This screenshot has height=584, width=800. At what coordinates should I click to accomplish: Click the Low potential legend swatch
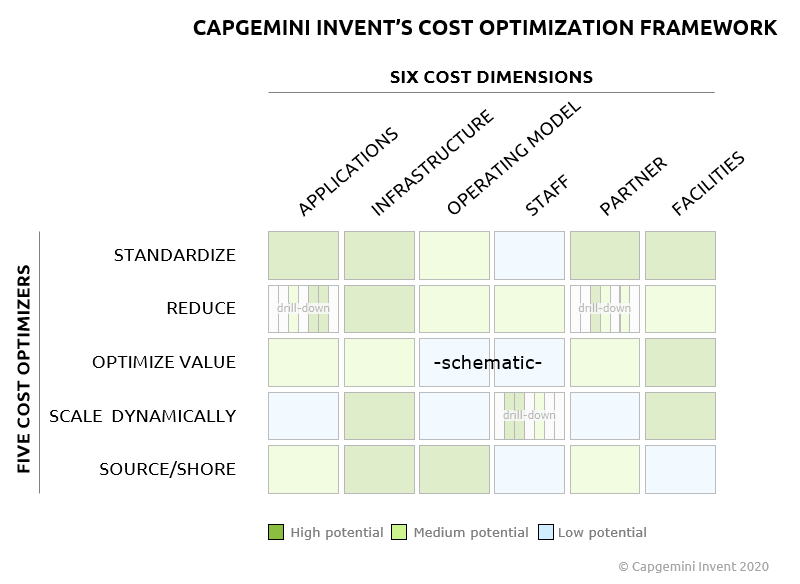[x=545, y=532]
